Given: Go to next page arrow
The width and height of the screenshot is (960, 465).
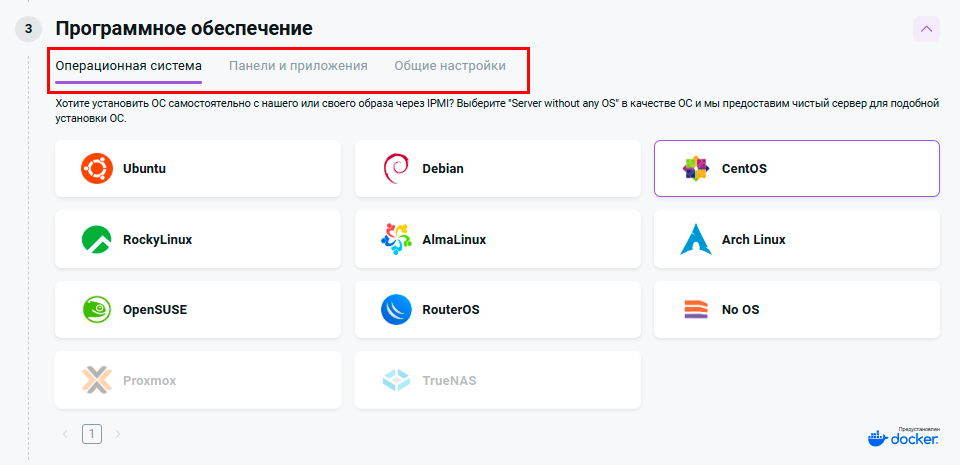Looking at the screenshot, I should (x=117, y=434).
